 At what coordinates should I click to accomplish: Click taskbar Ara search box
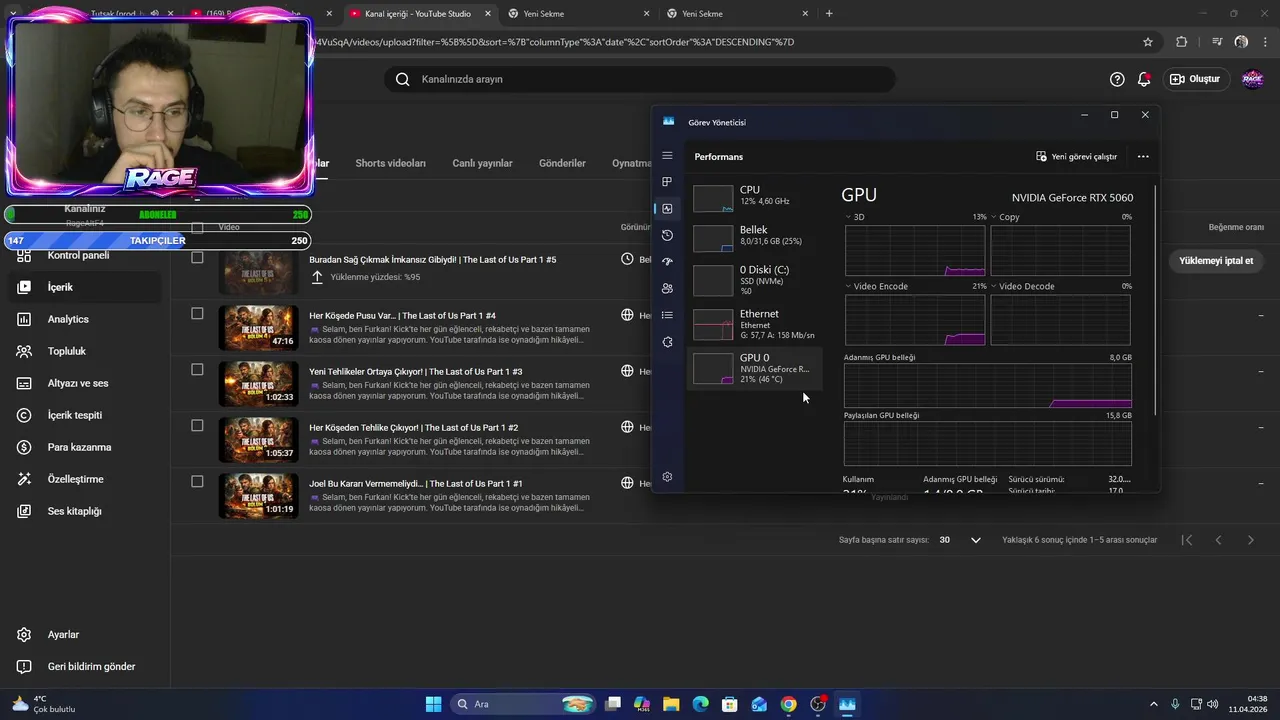[x=521, y=704]
